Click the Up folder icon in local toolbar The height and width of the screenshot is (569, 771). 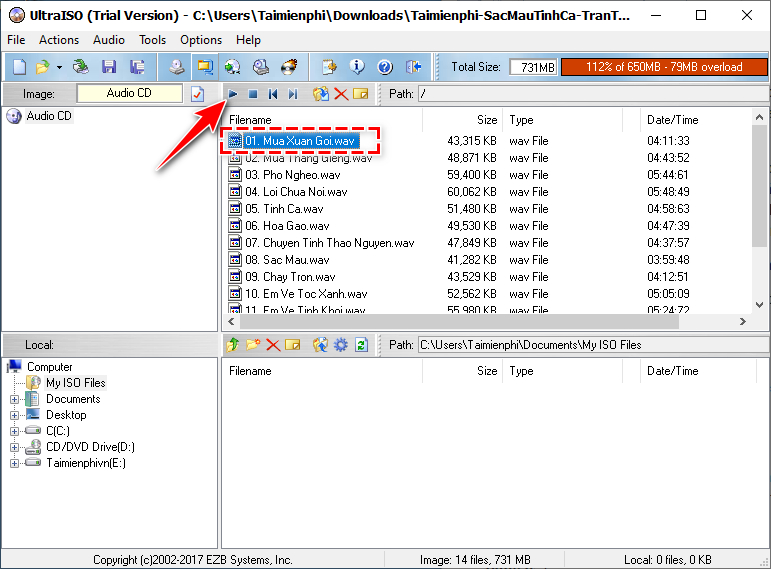point(233,345)
